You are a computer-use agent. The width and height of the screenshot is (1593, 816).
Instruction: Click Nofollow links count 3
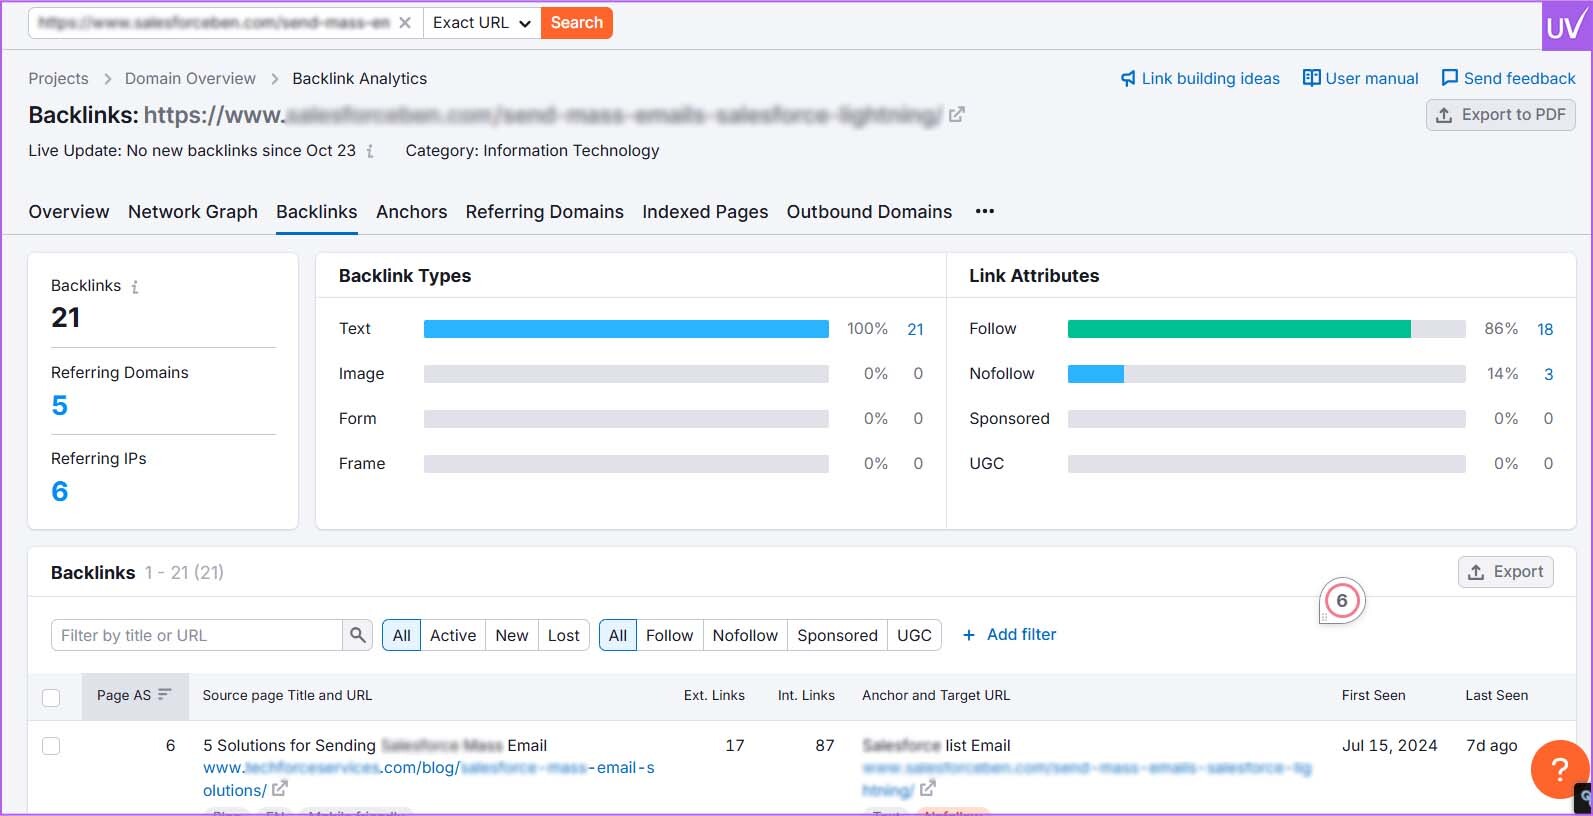[1548, 374]
